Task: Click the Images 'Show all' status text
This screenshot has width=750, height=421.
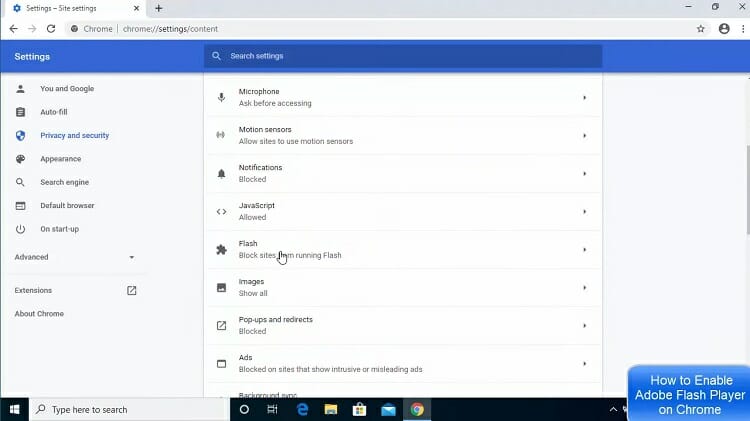Action: pyautogui.click(x=253, y=293)
